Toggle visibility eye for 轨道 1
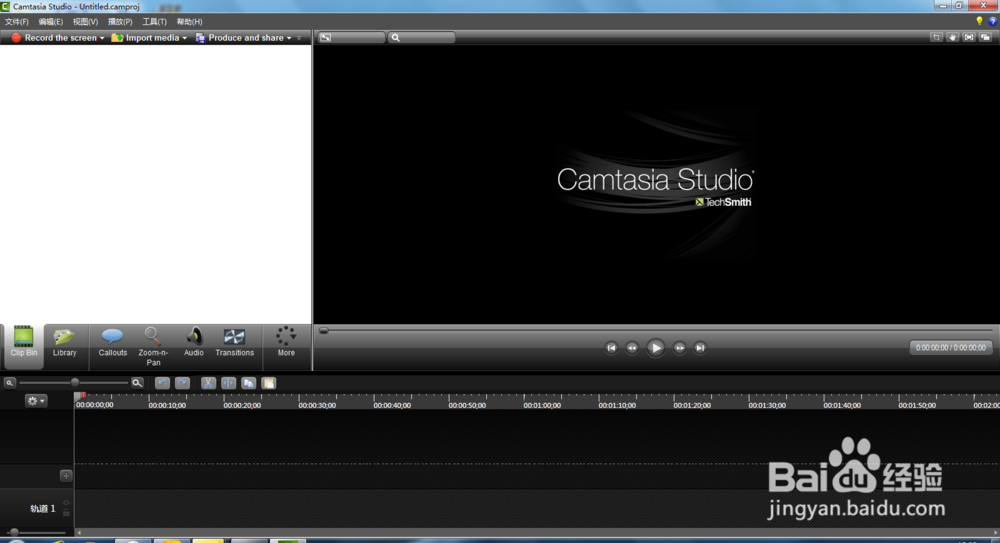The image size is (1000, 543). 66,503
